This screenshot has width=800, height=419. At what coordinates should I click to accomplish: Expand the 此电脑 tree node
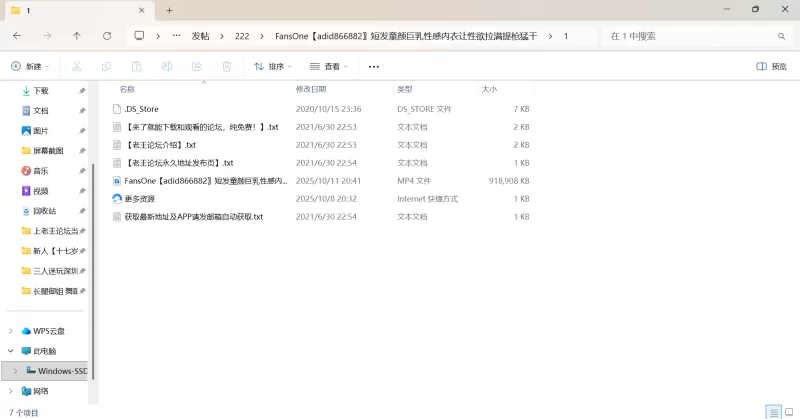[x=11, y=351]
